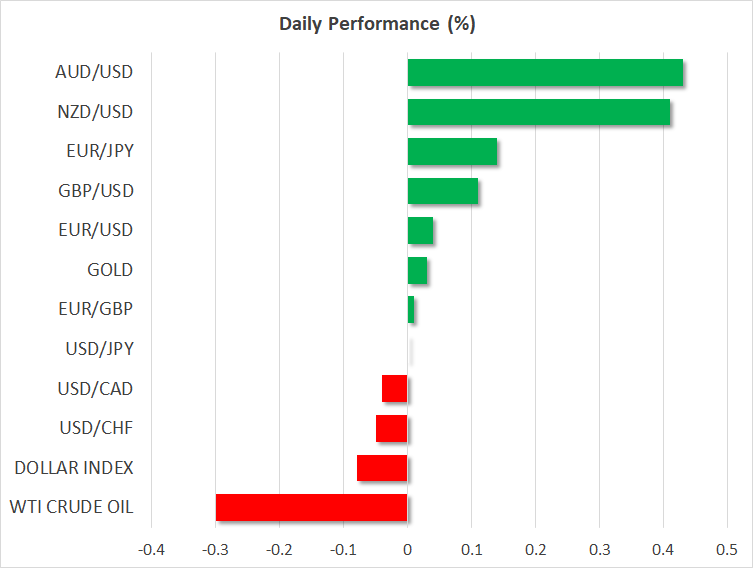This screenshot has height=568, width=753.
Task: Click the 0.5 horizontal axis tick label
Action: pos(727,550)
